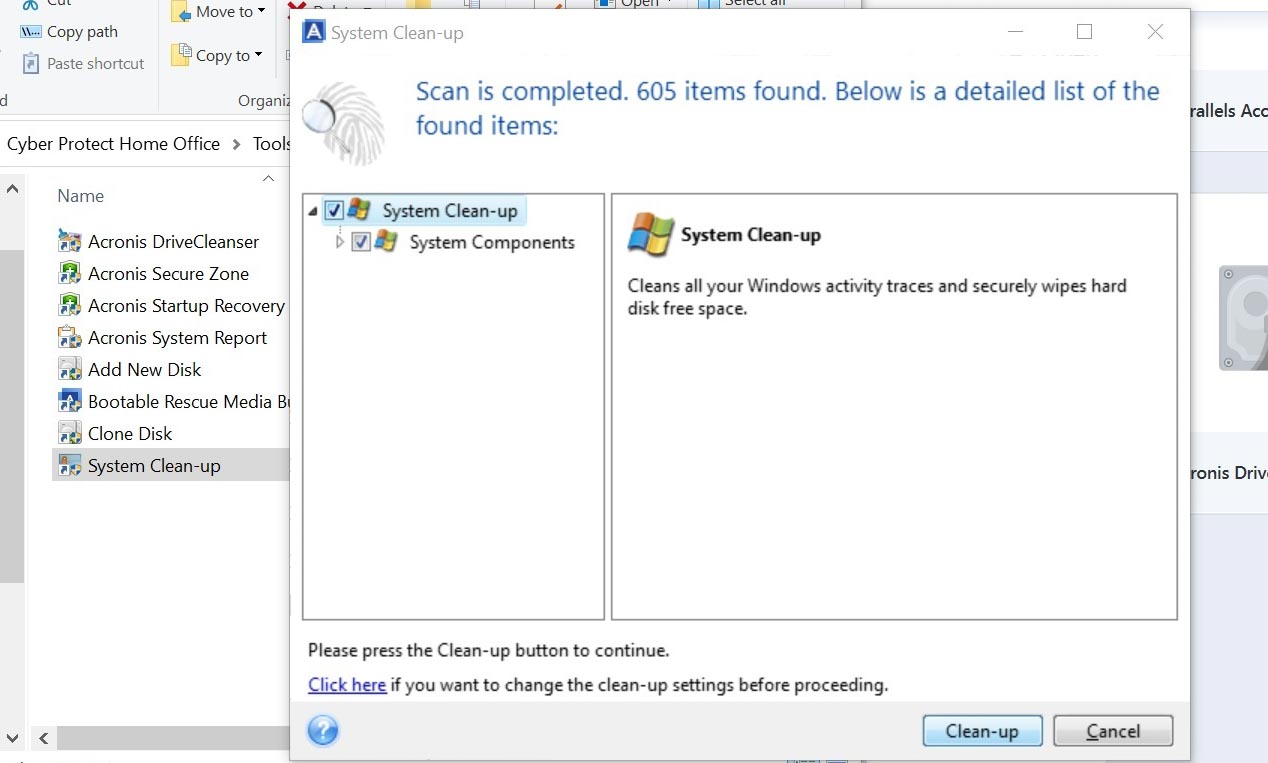Select the Acronis Startup Recovery icon
Viewport: 1268px width, 763px height.
click(69, 305)
